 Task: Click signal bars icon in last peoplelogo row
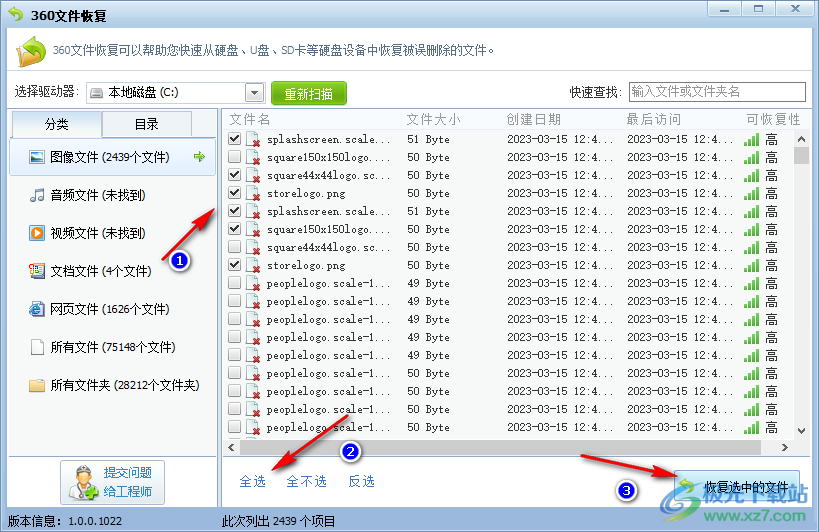[x=752, y=428]
